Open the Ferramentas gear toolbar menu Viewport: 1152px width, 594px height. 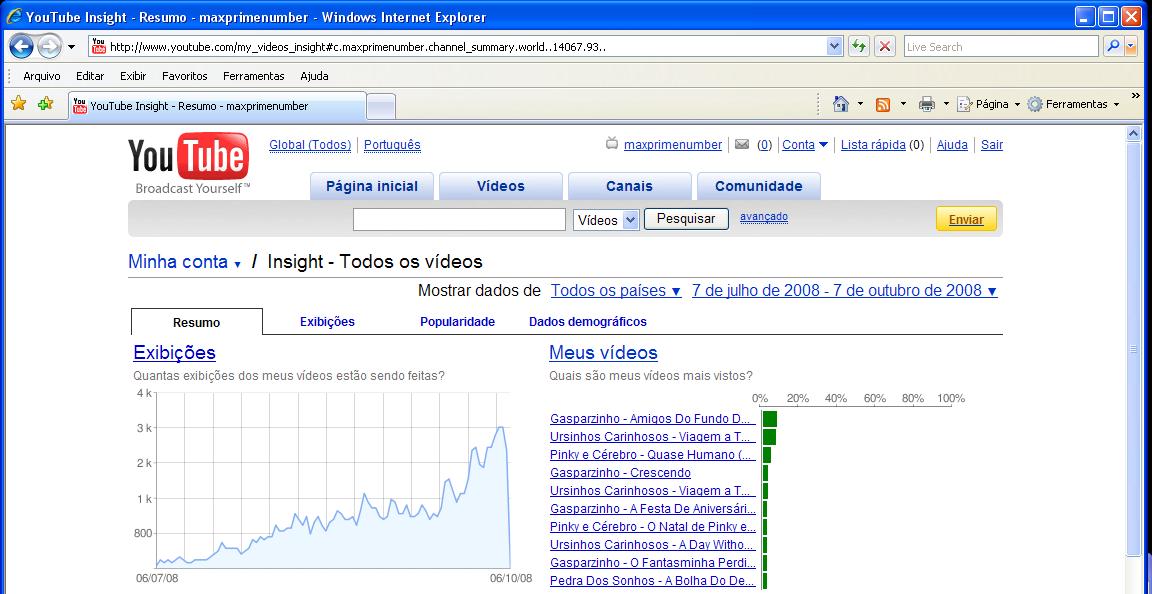pyautogui.click(x=1073, y=104)
